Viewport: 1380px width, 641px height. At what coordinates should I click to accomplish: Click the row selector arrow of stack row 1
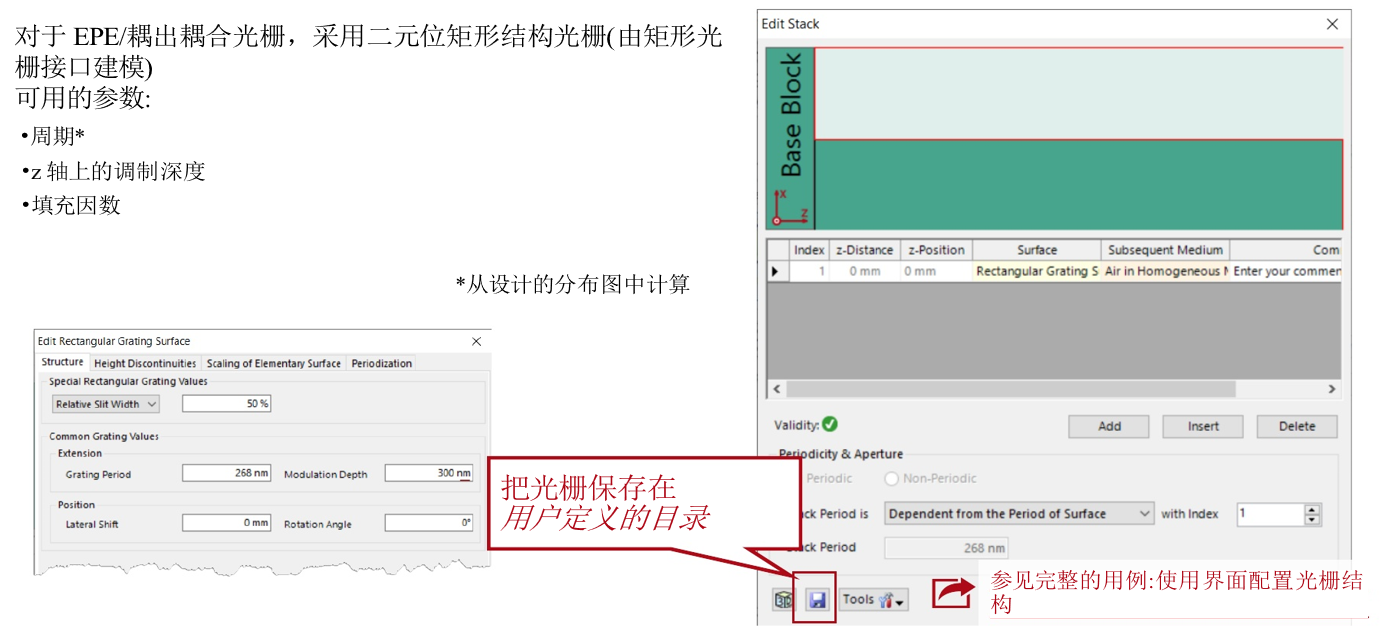[x=776, y=271]
